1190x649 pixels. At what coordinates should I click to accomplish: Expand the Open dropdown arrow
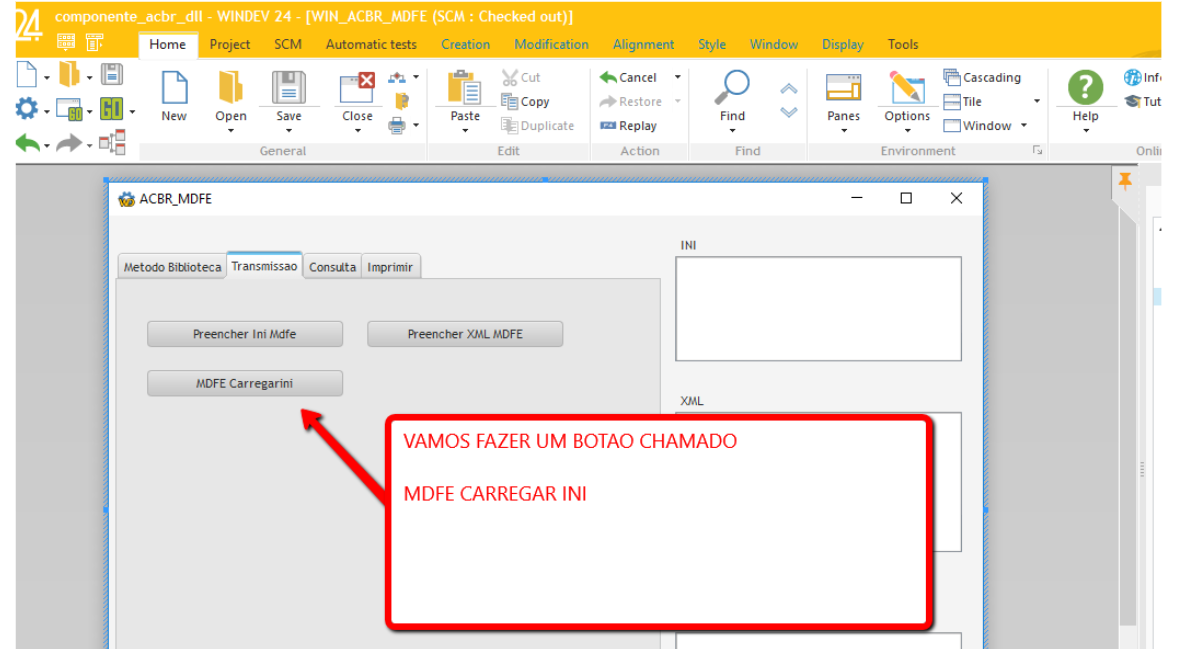[x=231, y=131]
